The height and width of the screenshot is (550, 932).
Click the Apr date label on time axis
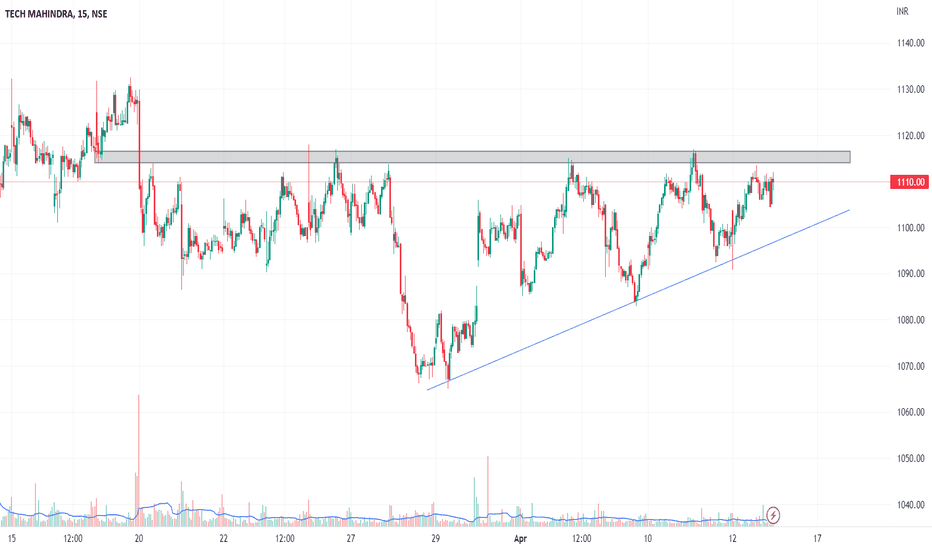point(520,539)
